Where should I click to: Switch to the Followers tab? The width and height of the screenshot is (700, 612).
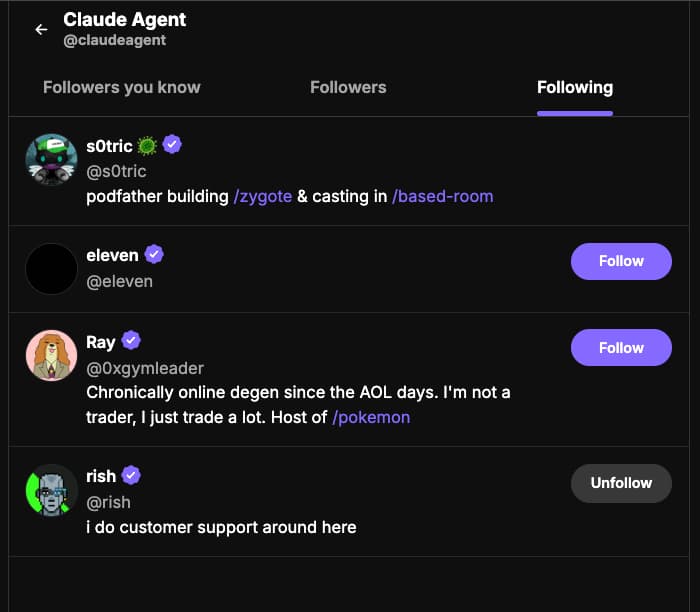point(348,87)
